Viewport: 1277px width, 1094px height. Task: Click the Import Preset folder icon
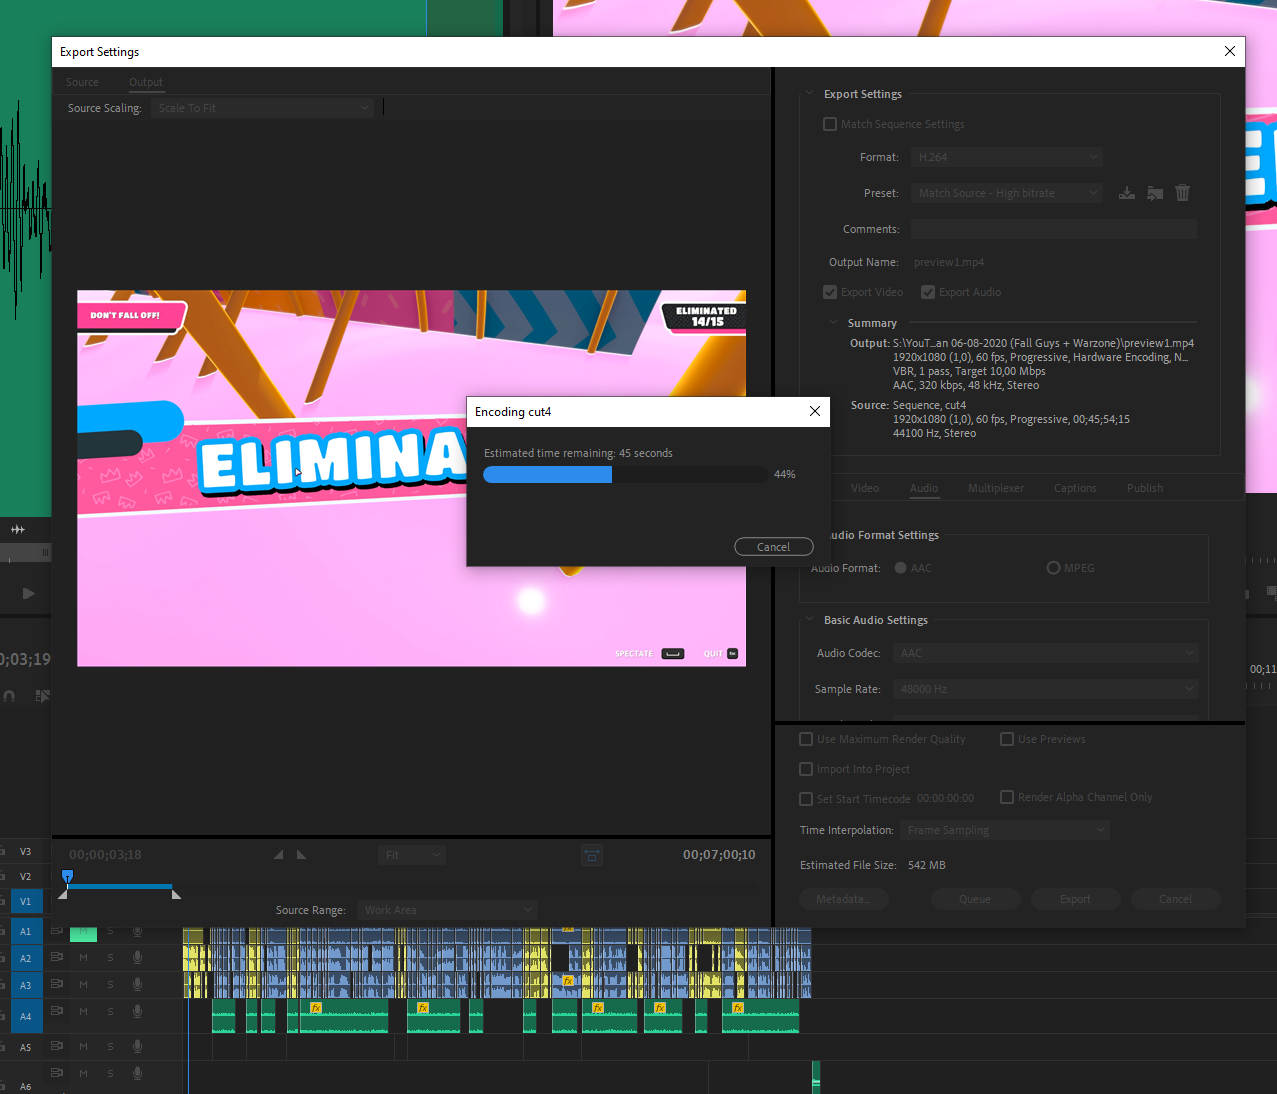1155,193
